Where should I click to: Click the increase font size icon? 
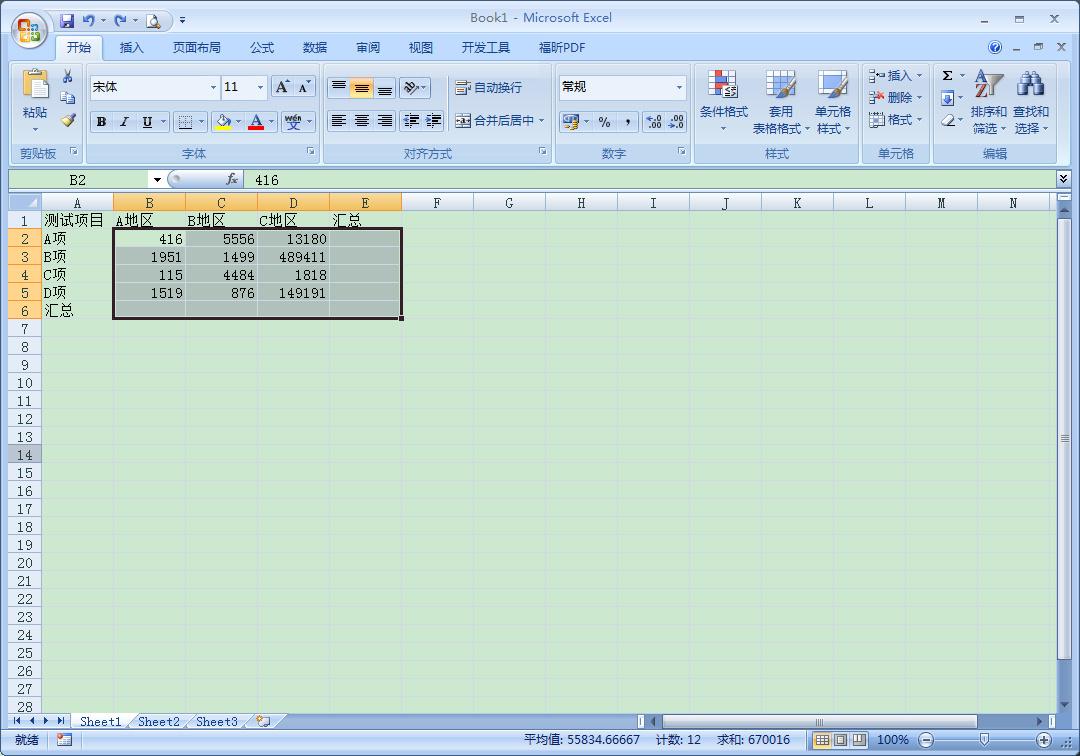(x=283, y=87)
